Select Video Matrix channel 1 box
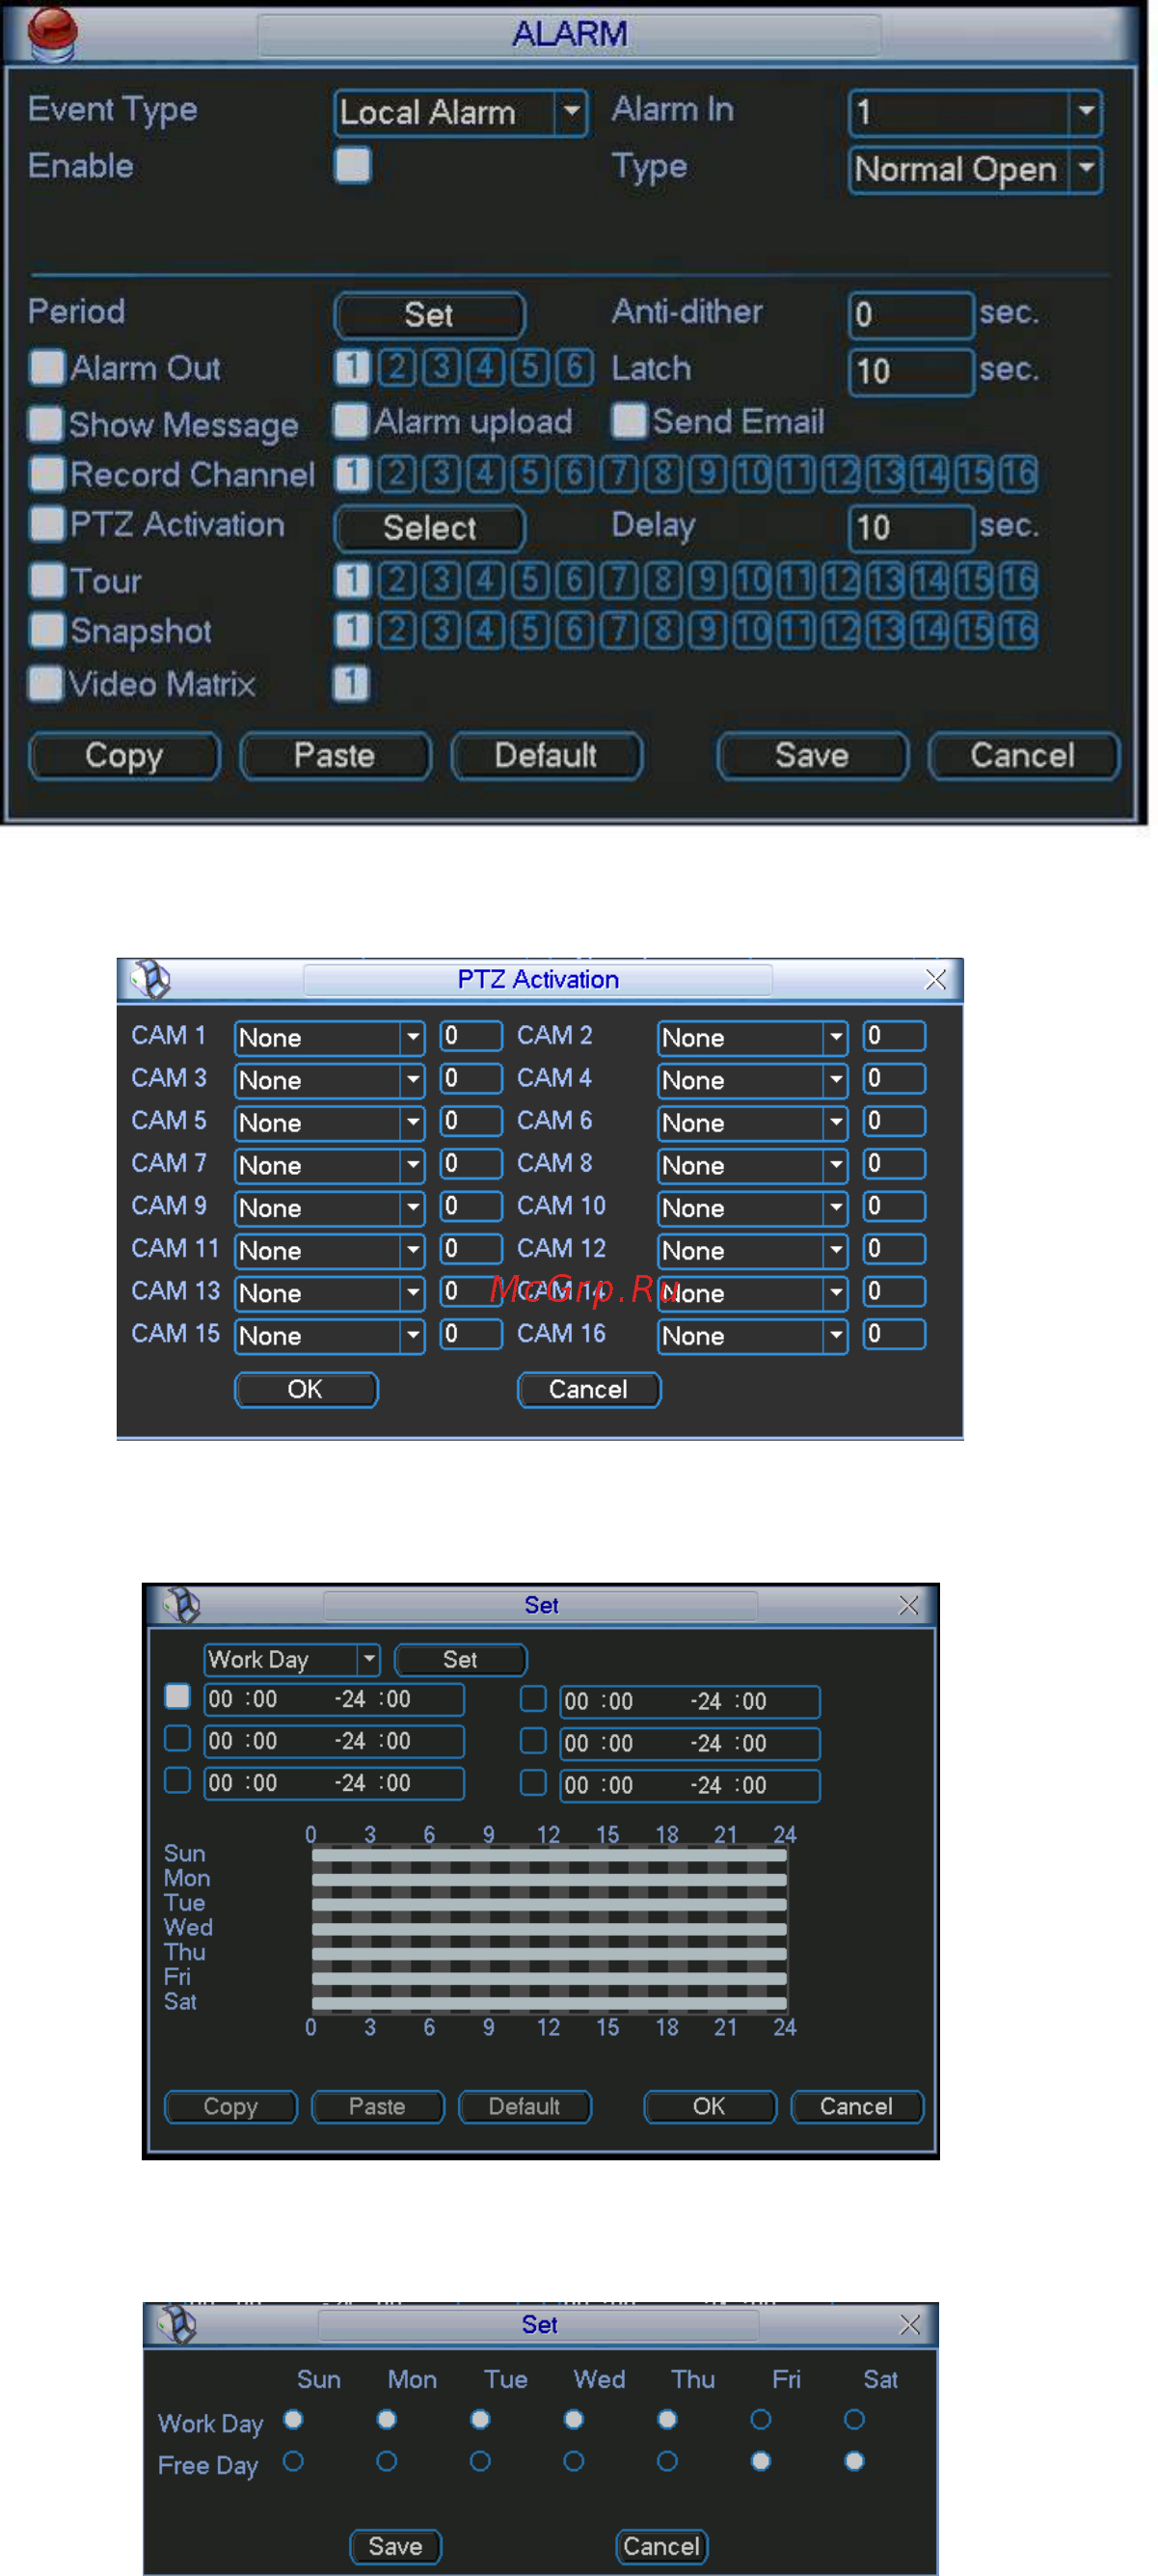 351,684
